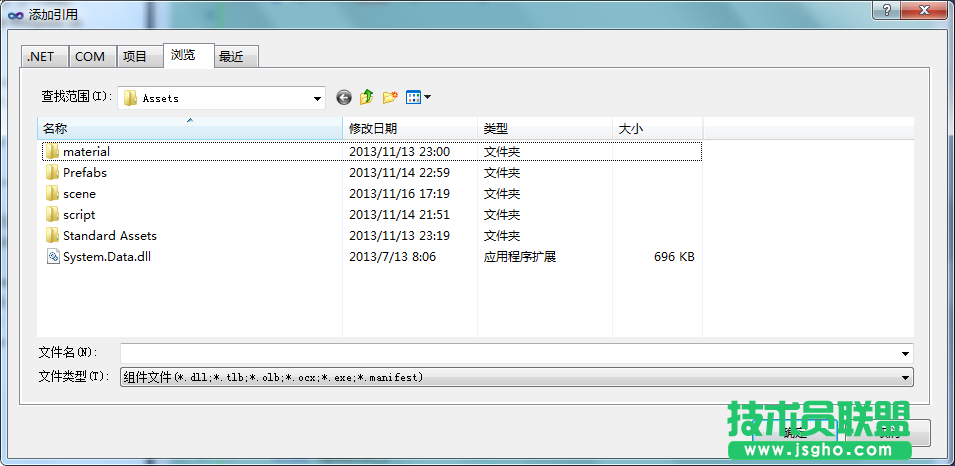Open the 项目 tab

pos(139,57)
